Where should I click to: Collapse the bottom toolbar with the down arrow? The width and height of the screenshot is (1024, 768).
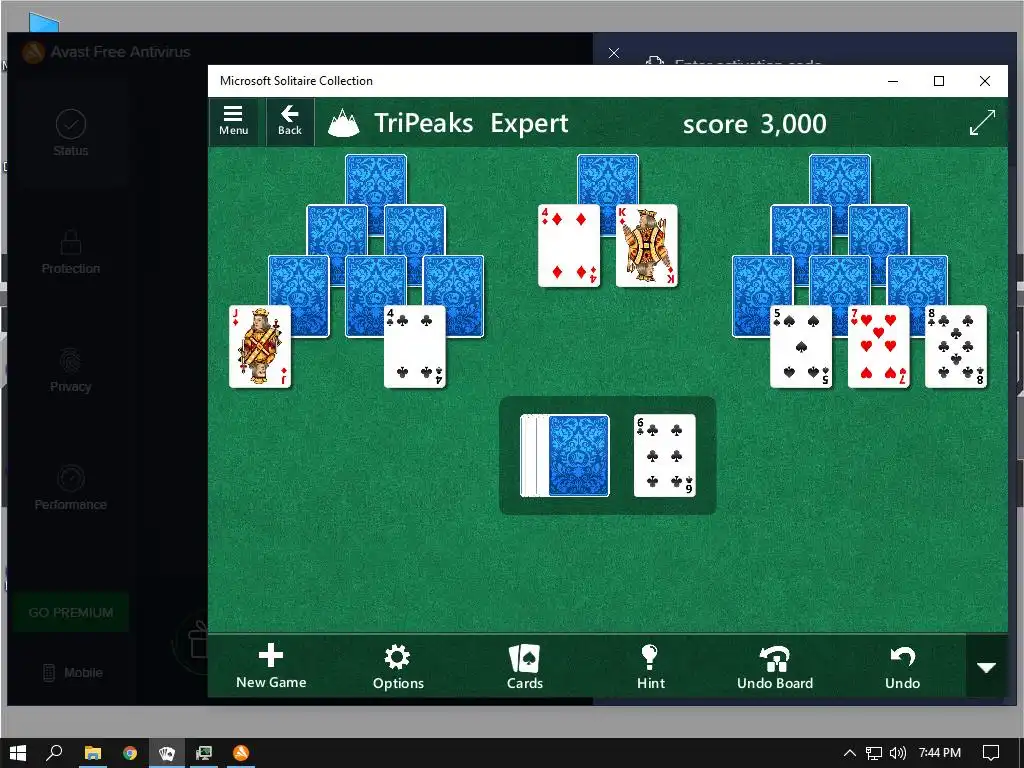[986, 667]
